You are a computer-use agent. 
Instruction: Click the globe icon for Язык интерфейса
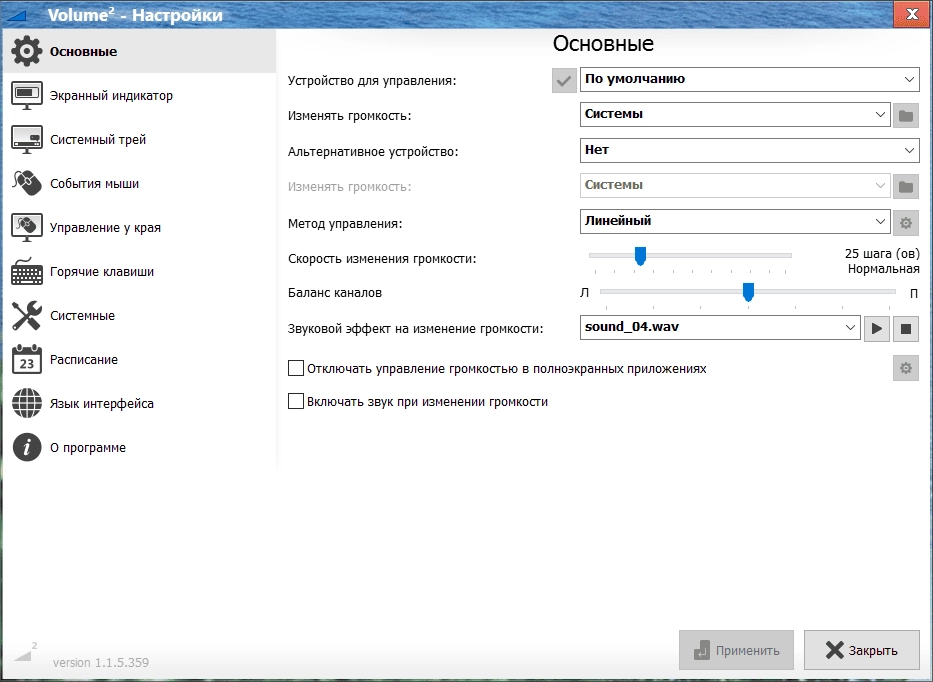tap(27, 403)
